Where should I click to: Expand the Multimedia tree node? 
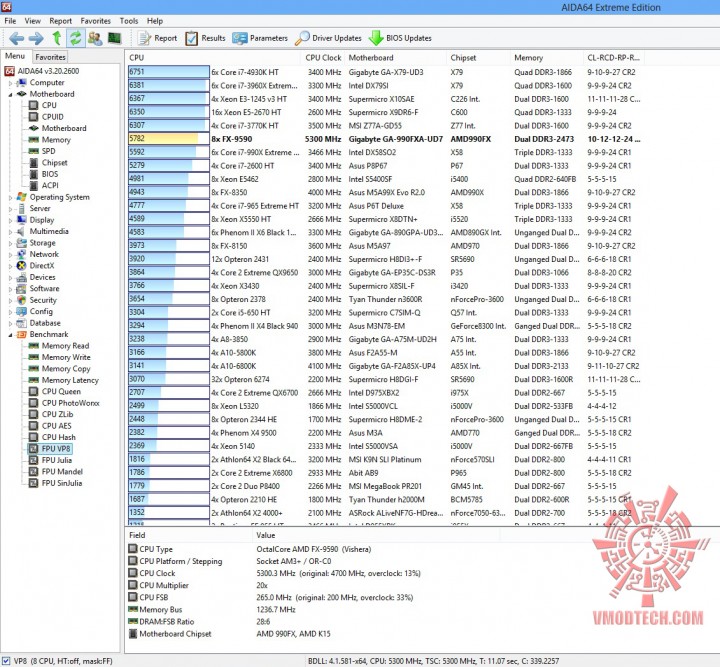click(x=11, y=232)
